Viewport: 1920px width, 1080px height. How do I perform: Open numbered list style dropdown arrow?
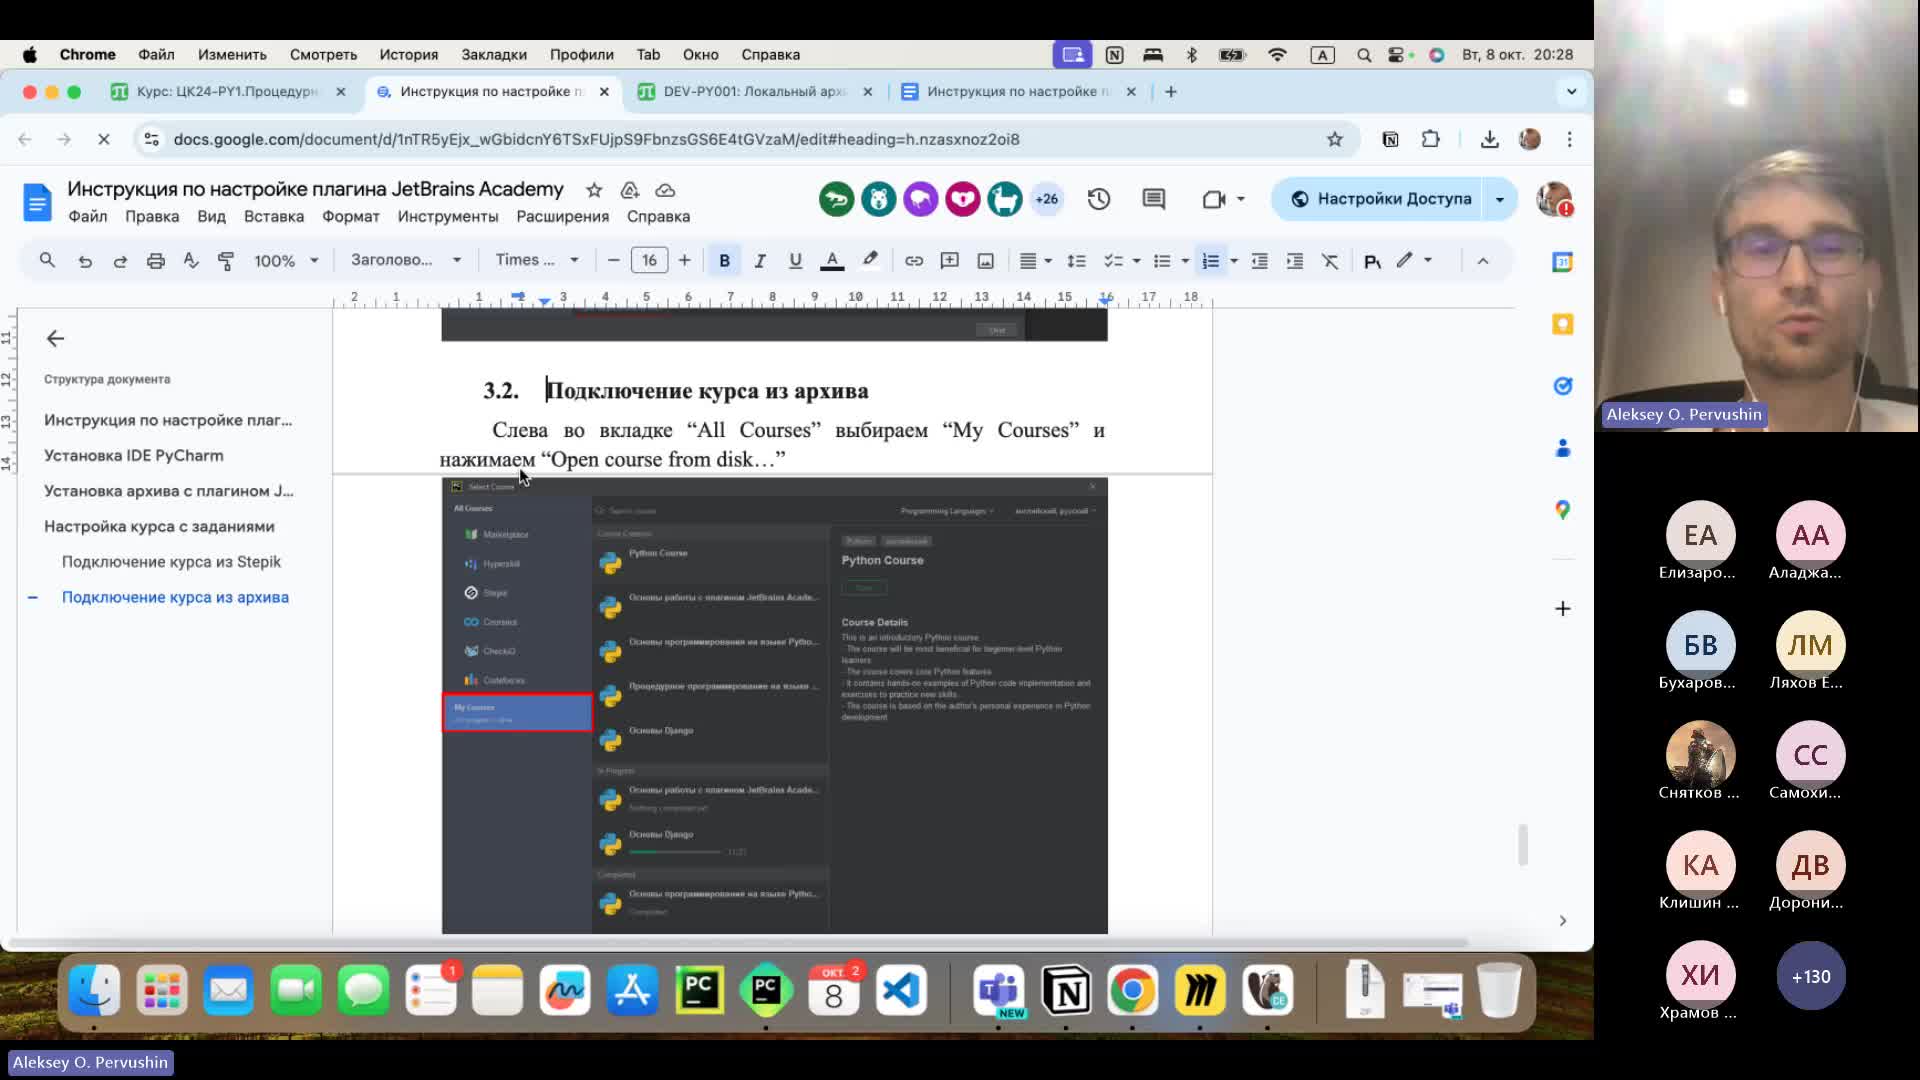coord(1234,261)
